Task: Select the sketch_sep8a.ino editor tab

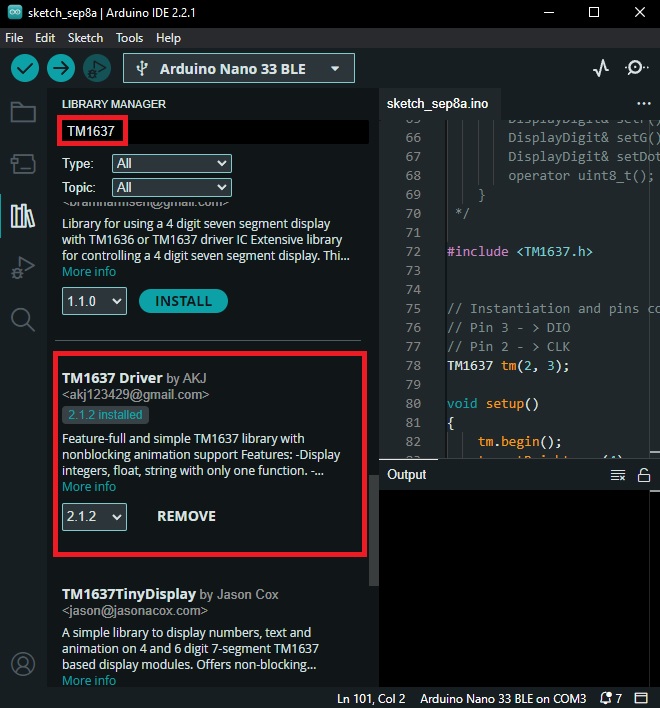Action: pyautogui.click(x=437, y=104)
